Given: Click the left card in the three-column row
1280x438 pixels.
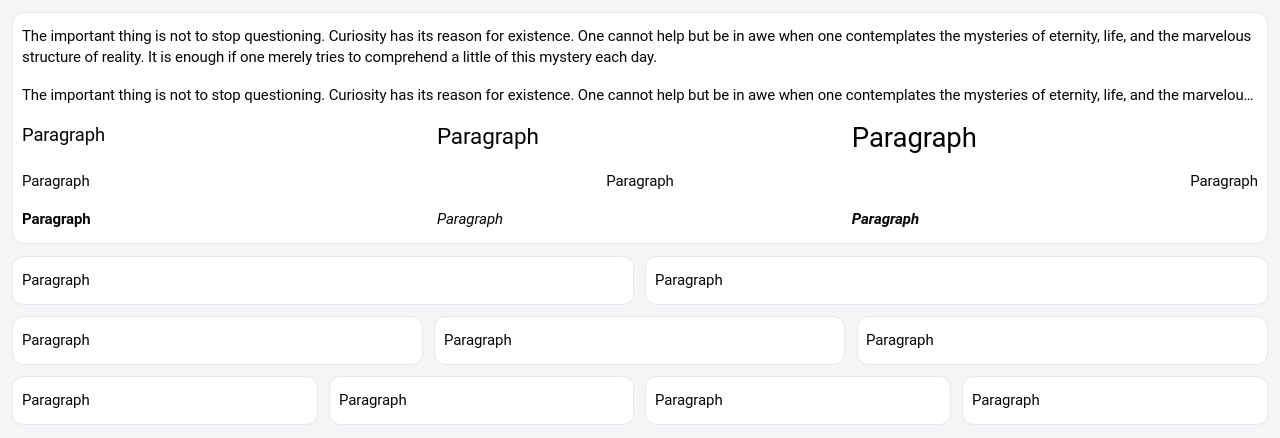Looking at the screenshot, I should point(217,340).
